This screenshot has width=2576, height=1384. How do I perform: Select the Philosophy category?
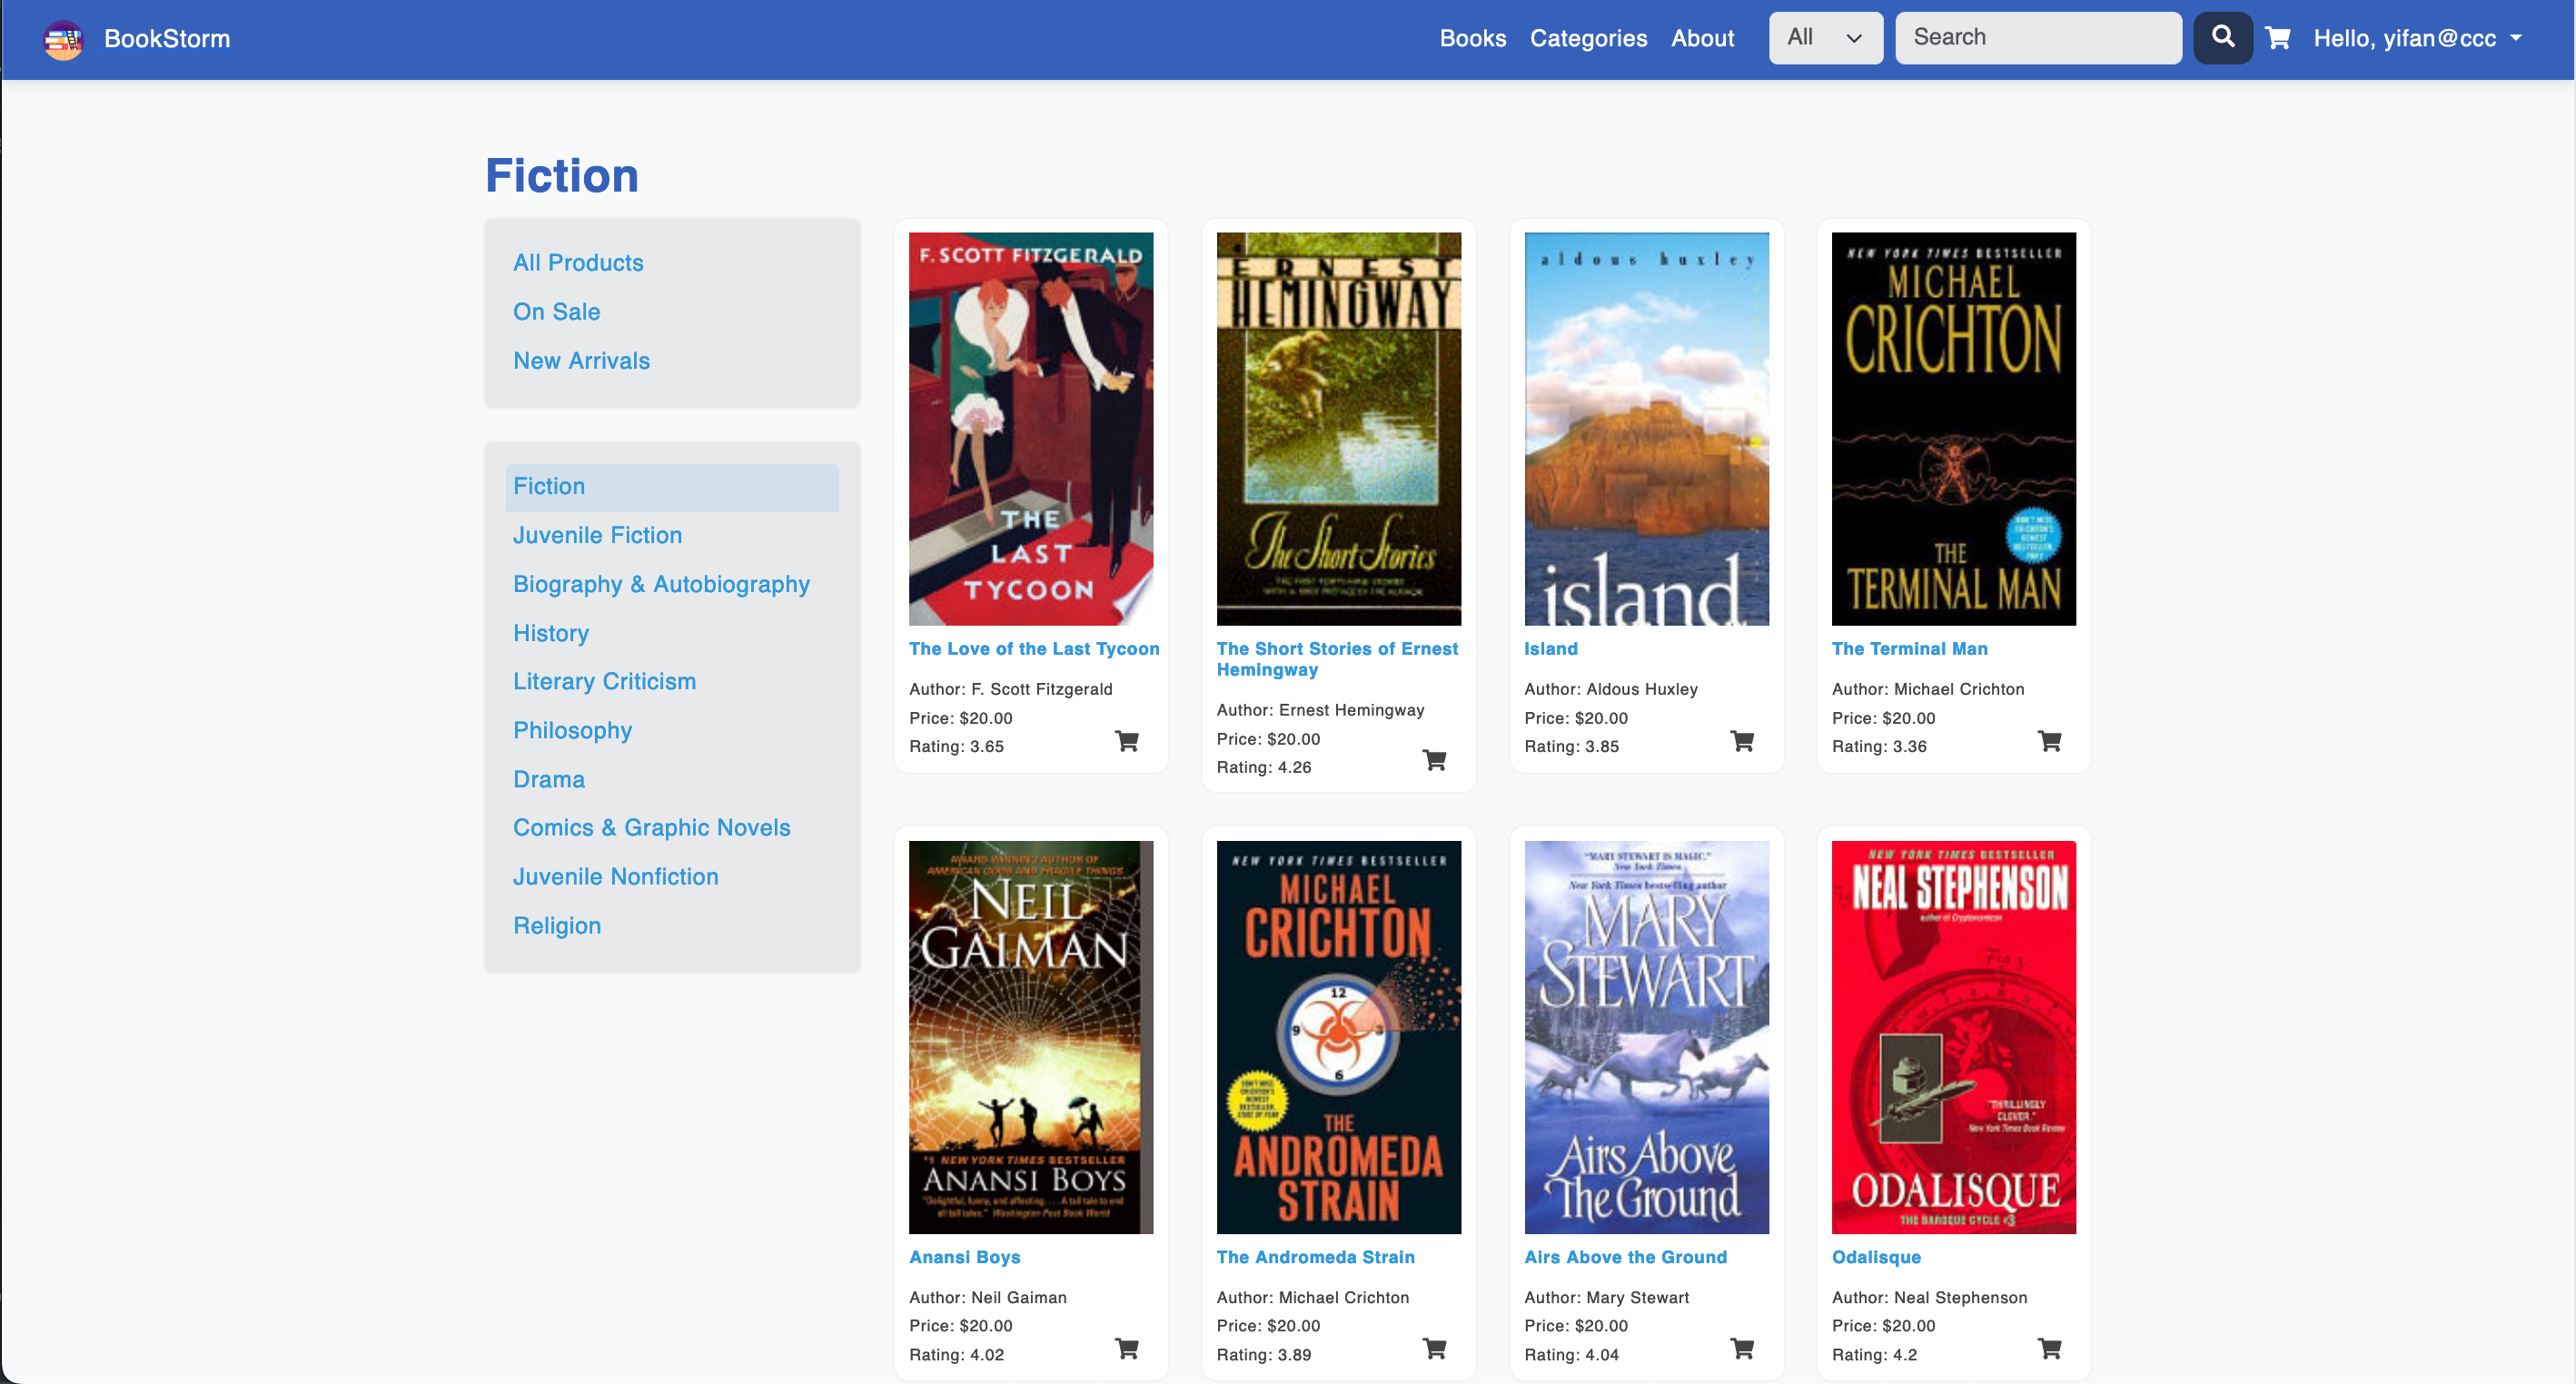(x=572, y=730)
